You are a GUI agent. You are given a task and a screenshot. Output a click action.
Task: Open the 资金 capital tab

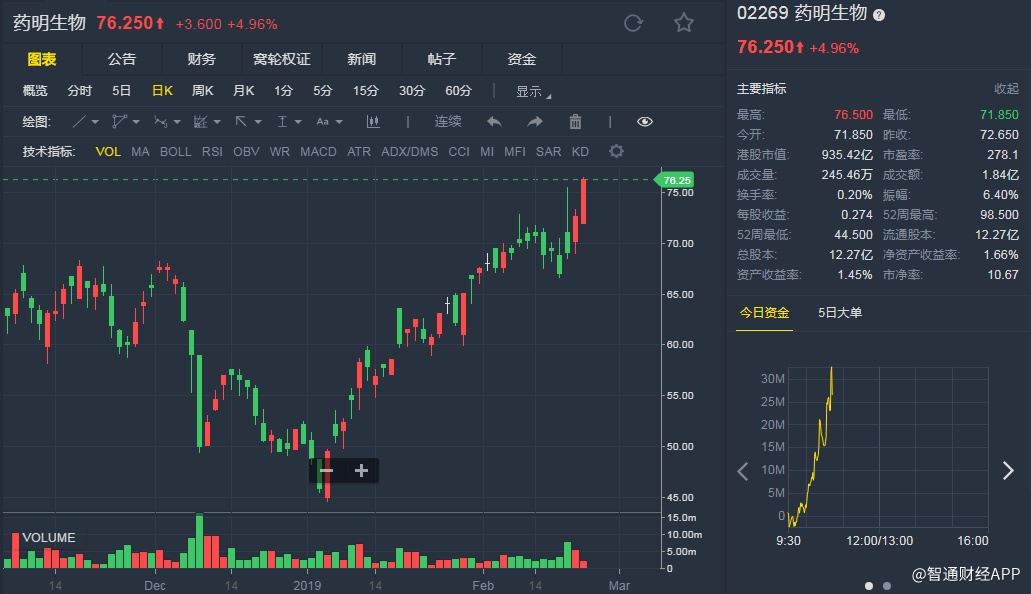pos(521,59)
